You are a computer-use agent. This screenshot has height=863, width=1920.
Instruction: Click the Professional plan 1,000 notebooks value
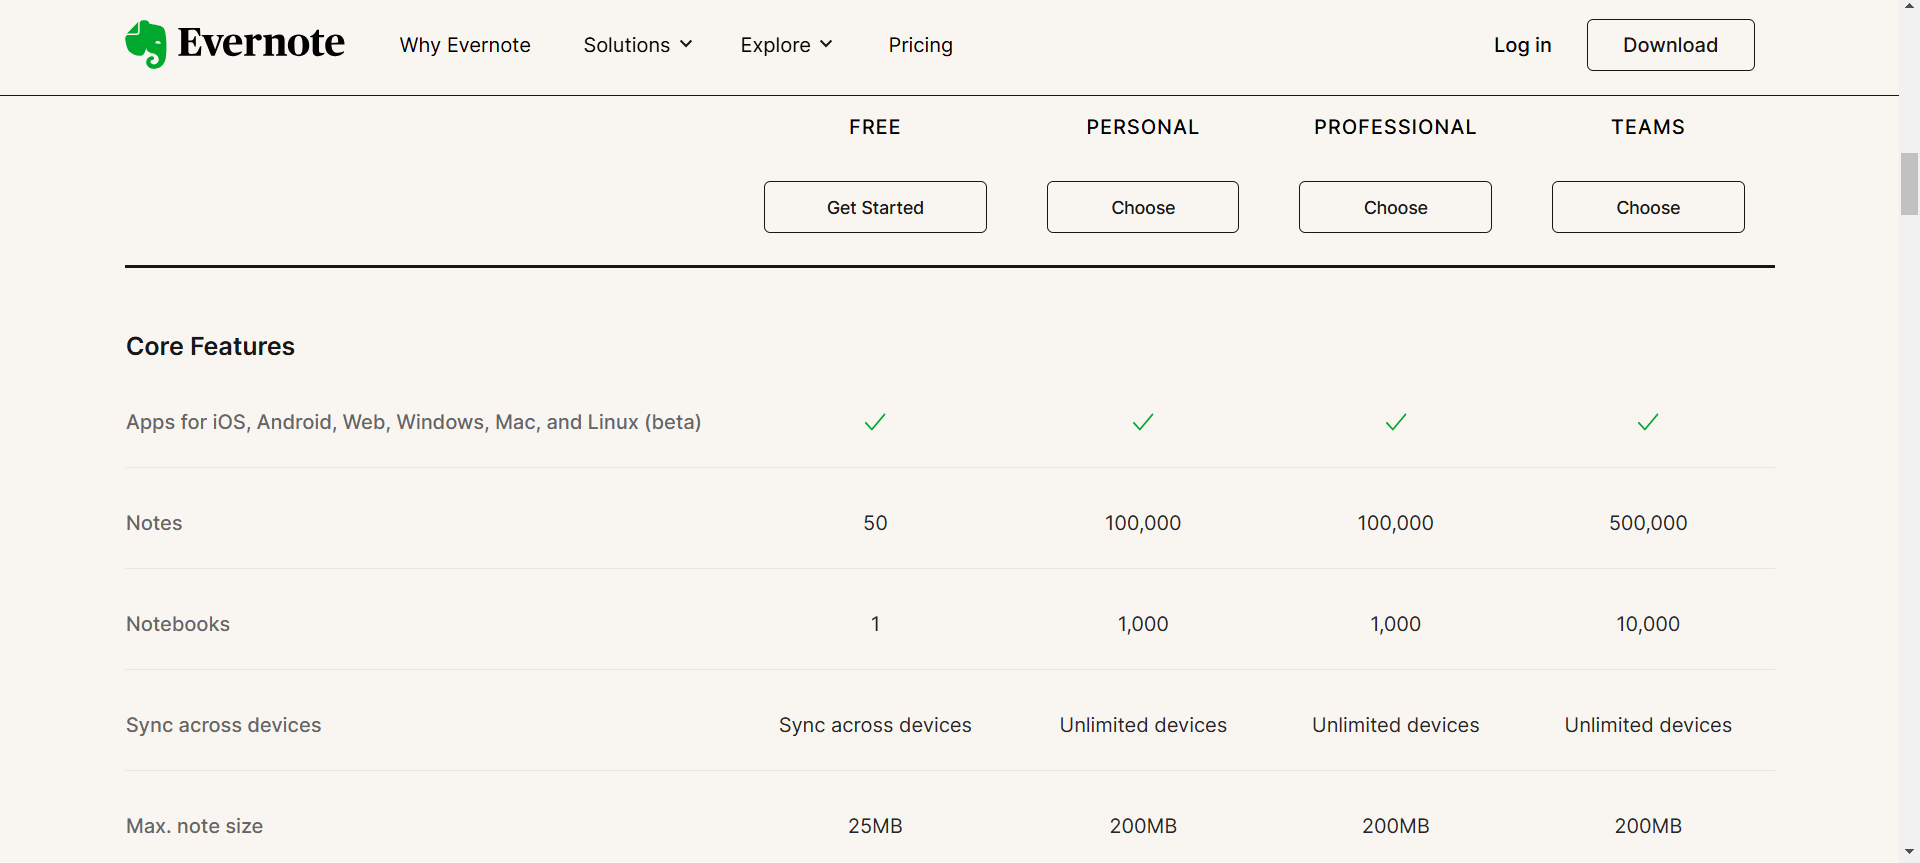click(x=1395, y=624)
